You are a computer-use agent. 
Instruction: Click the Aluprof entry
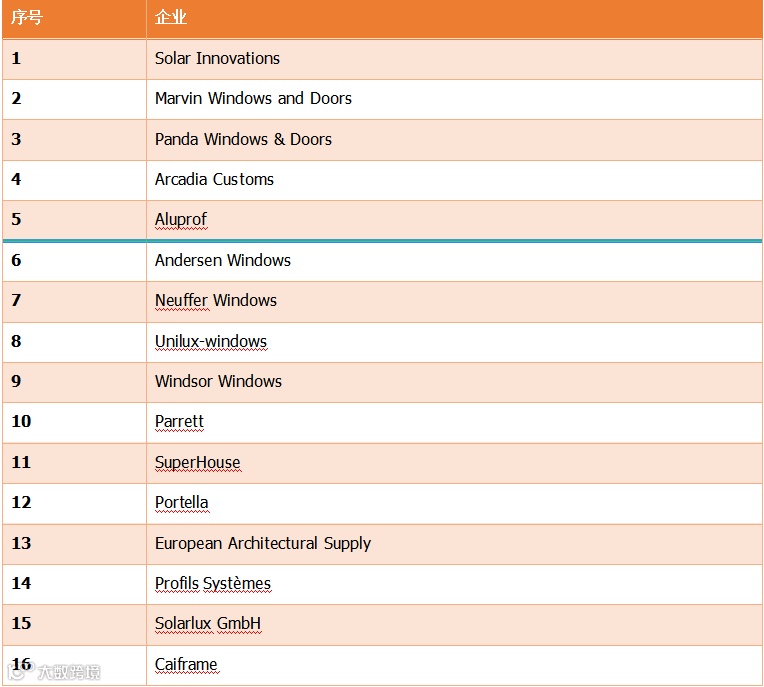pos(455,220)
